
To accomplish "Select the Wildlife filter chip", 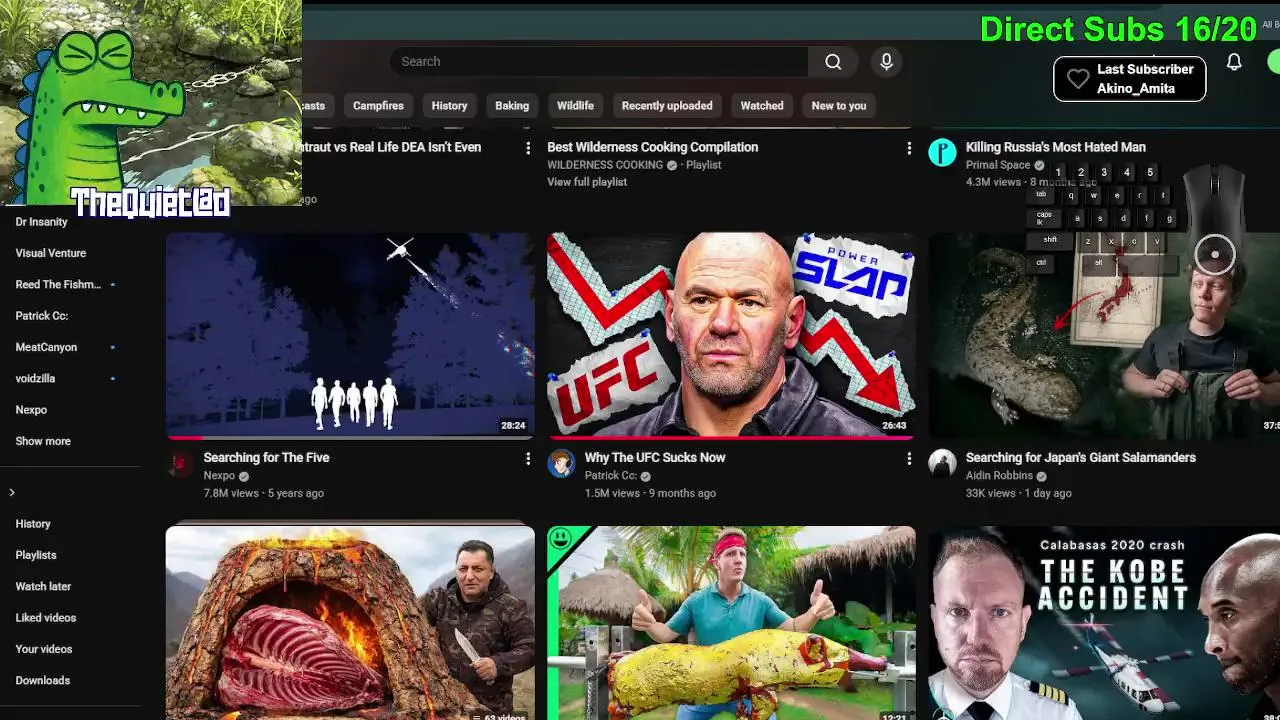I will [575, 106].
